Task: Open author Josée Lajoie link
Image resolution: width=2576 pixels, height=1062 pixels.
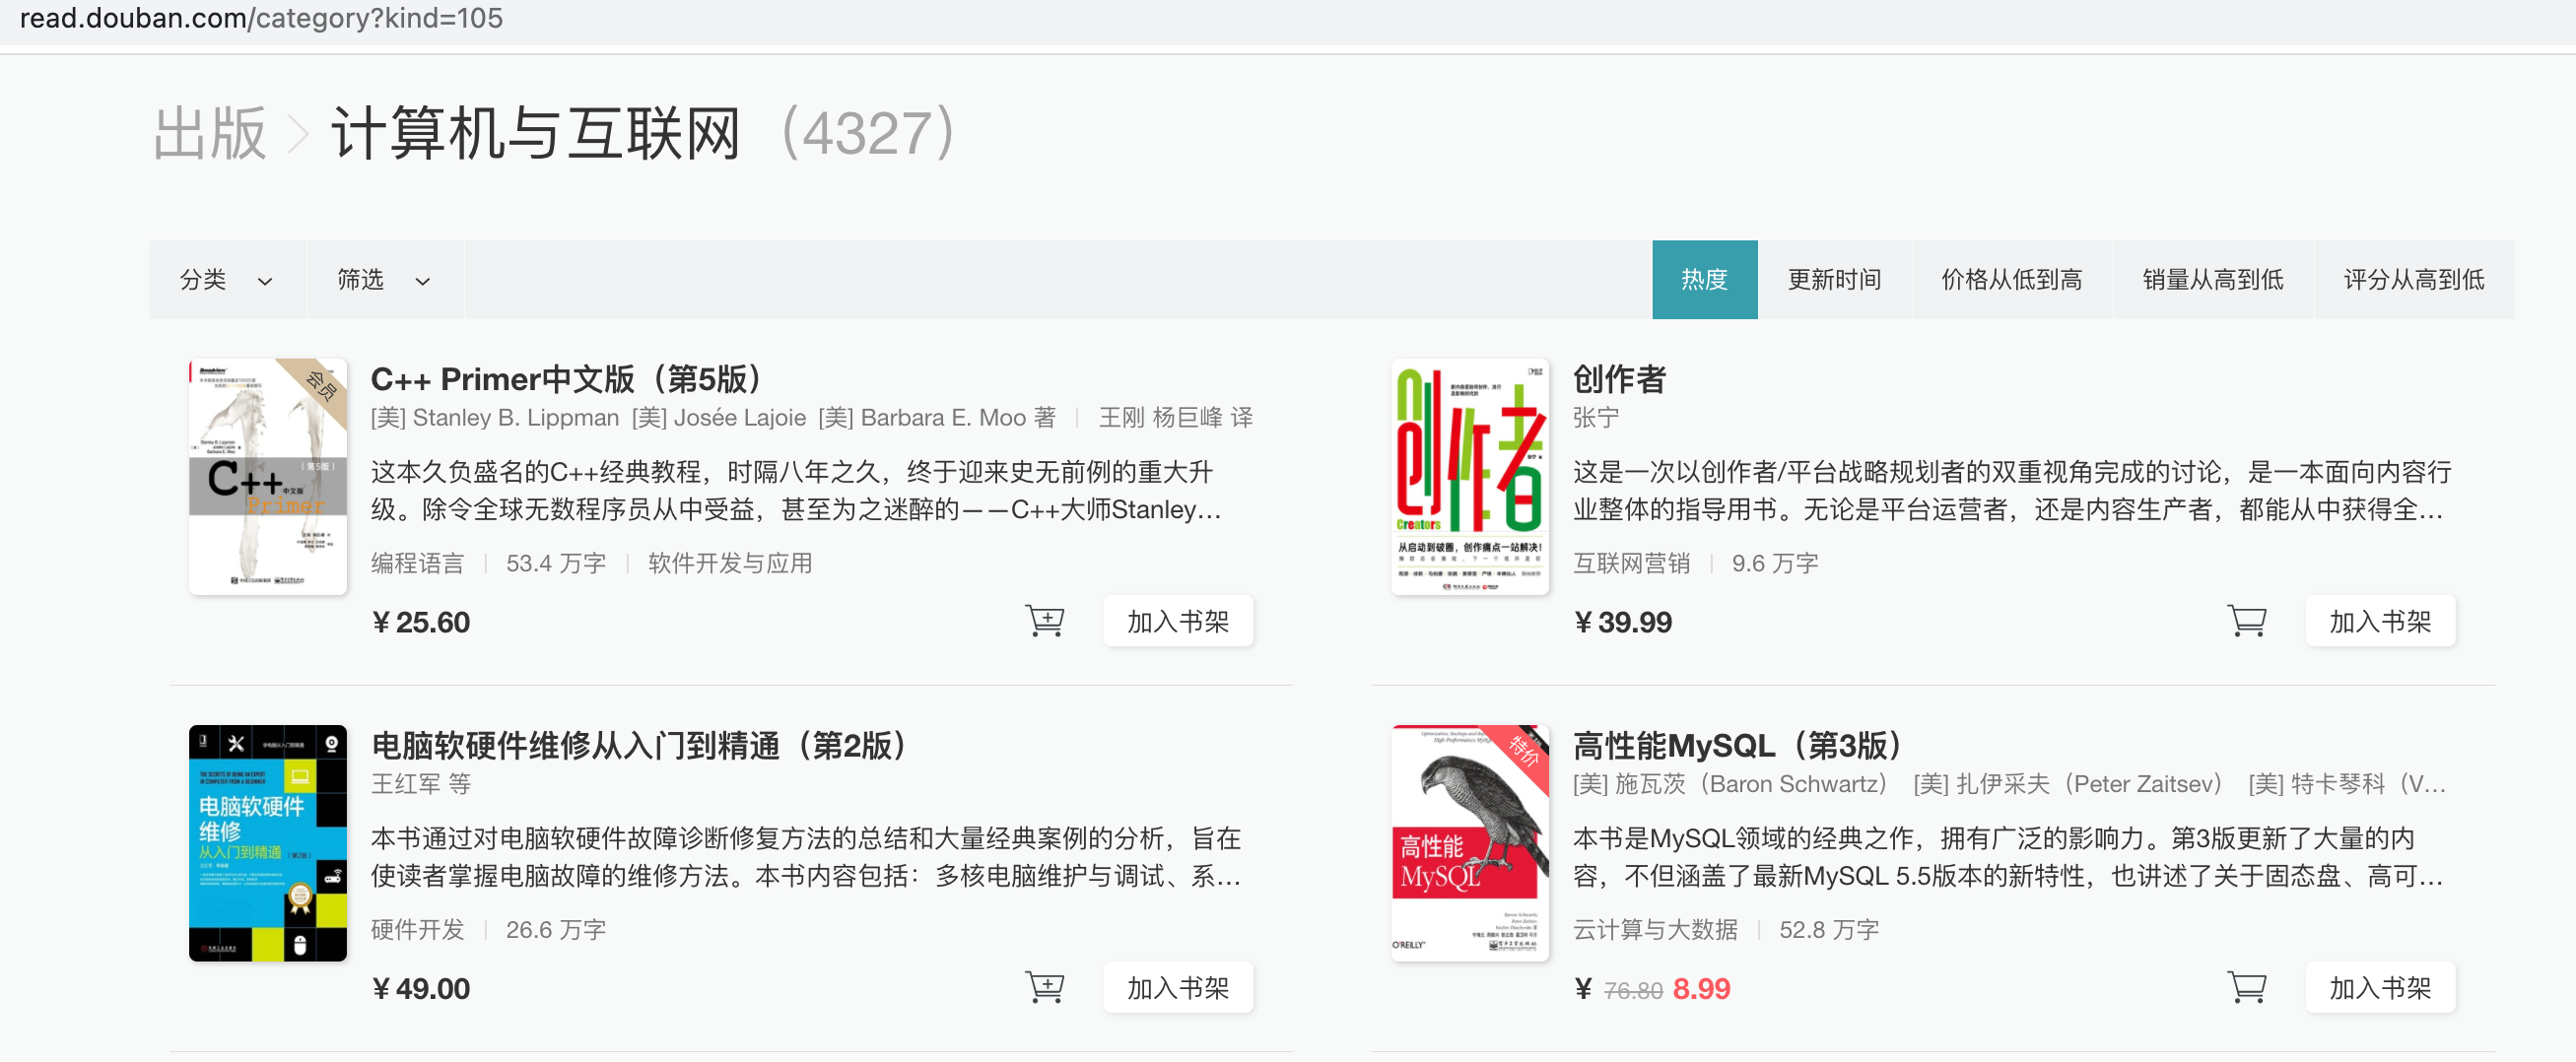Action: click(719, 418)
